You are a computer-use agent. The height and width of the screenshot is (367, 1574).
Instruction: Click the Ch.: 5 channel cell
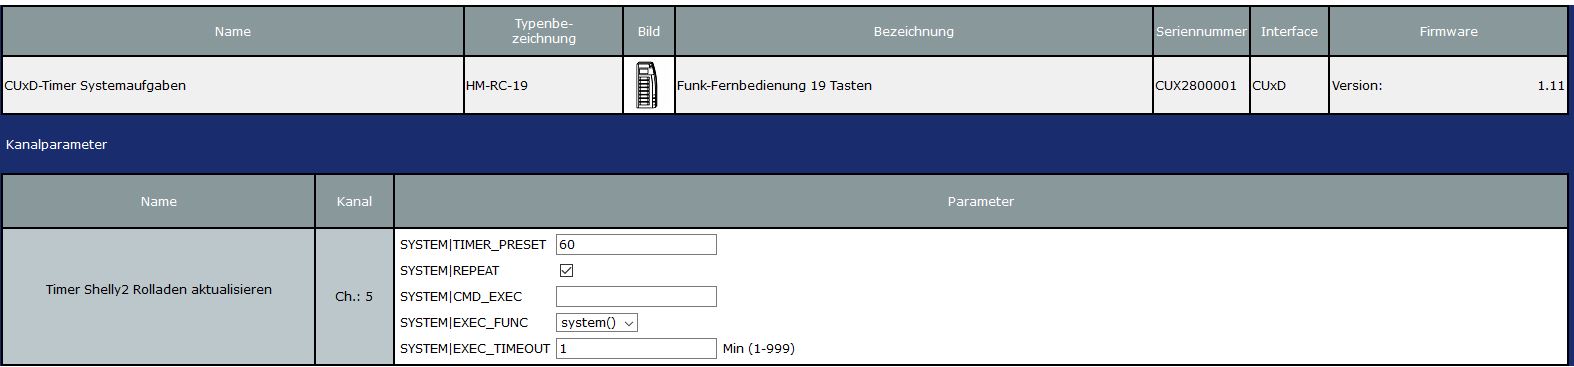tap(354, 297)
